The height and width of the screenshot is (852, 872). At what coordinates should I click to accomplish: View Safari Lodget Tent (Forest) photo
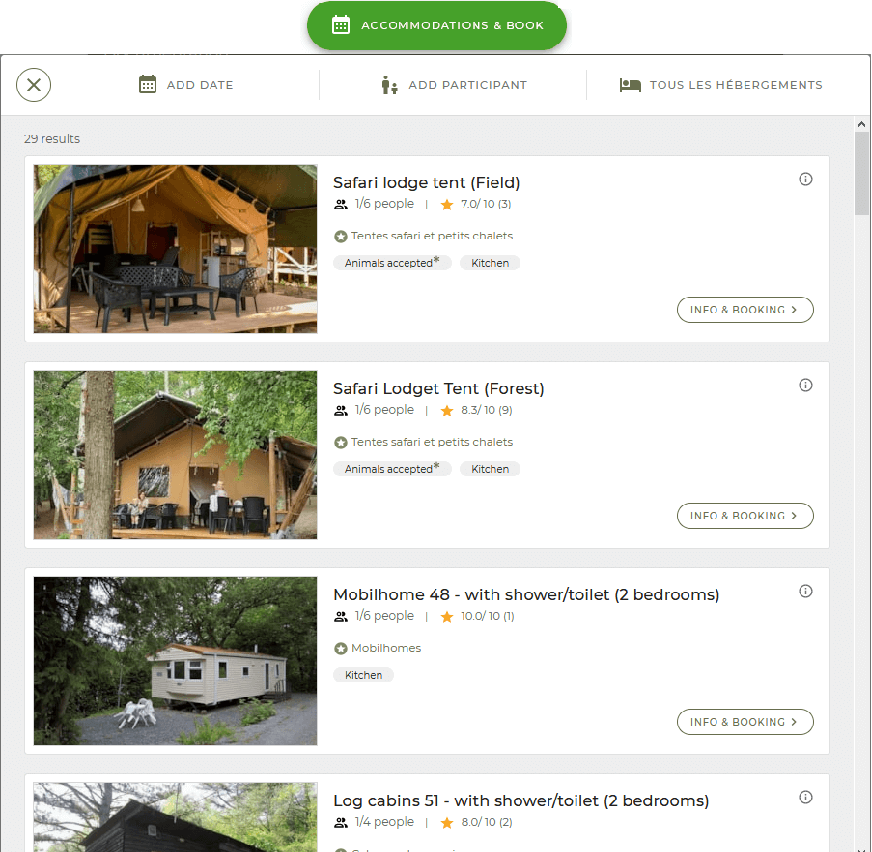pos(175,455)
